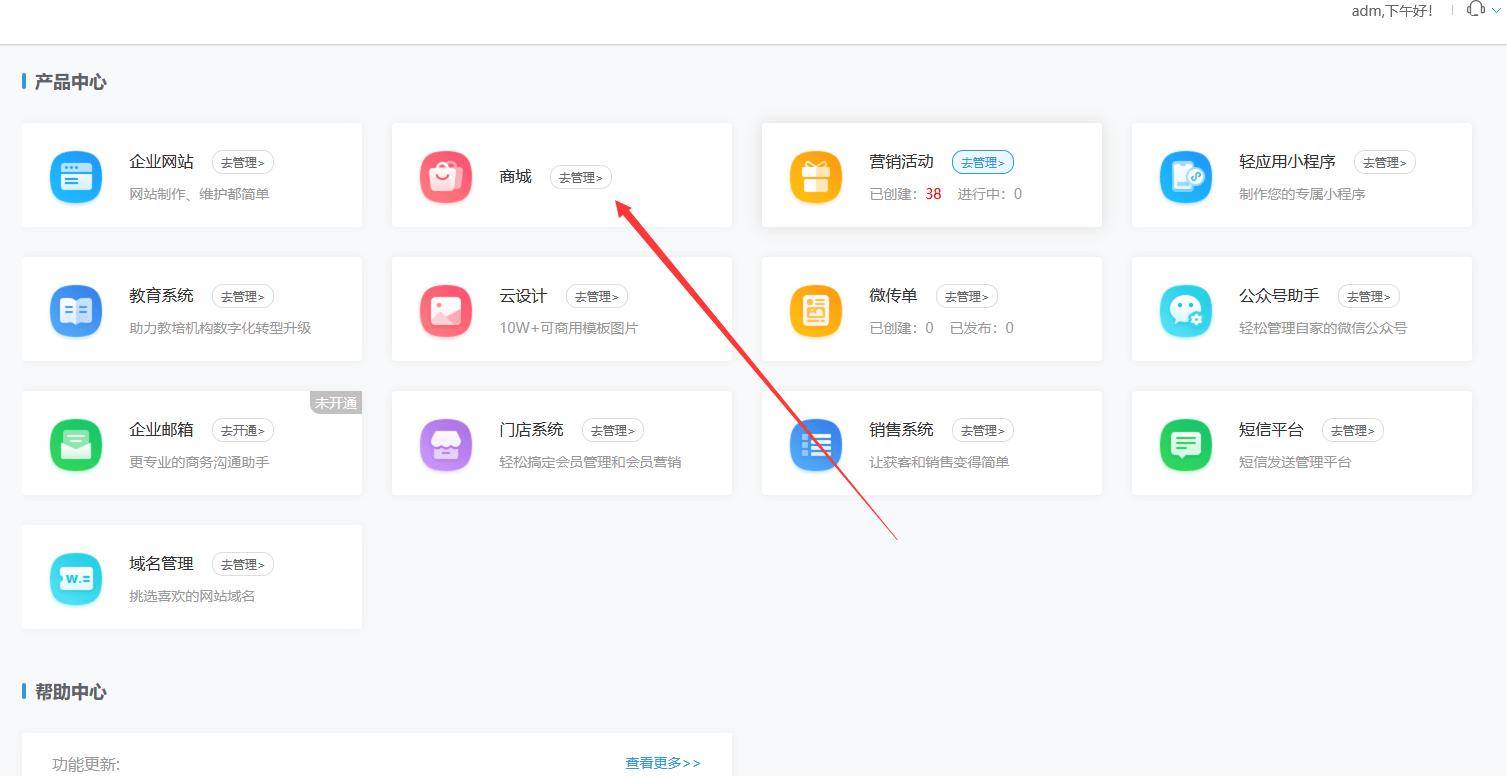Image resolution: width=1507 pixels, height=776 pixels.
Task: Click the 企业邮箱 title text
Action: (161, 429)
